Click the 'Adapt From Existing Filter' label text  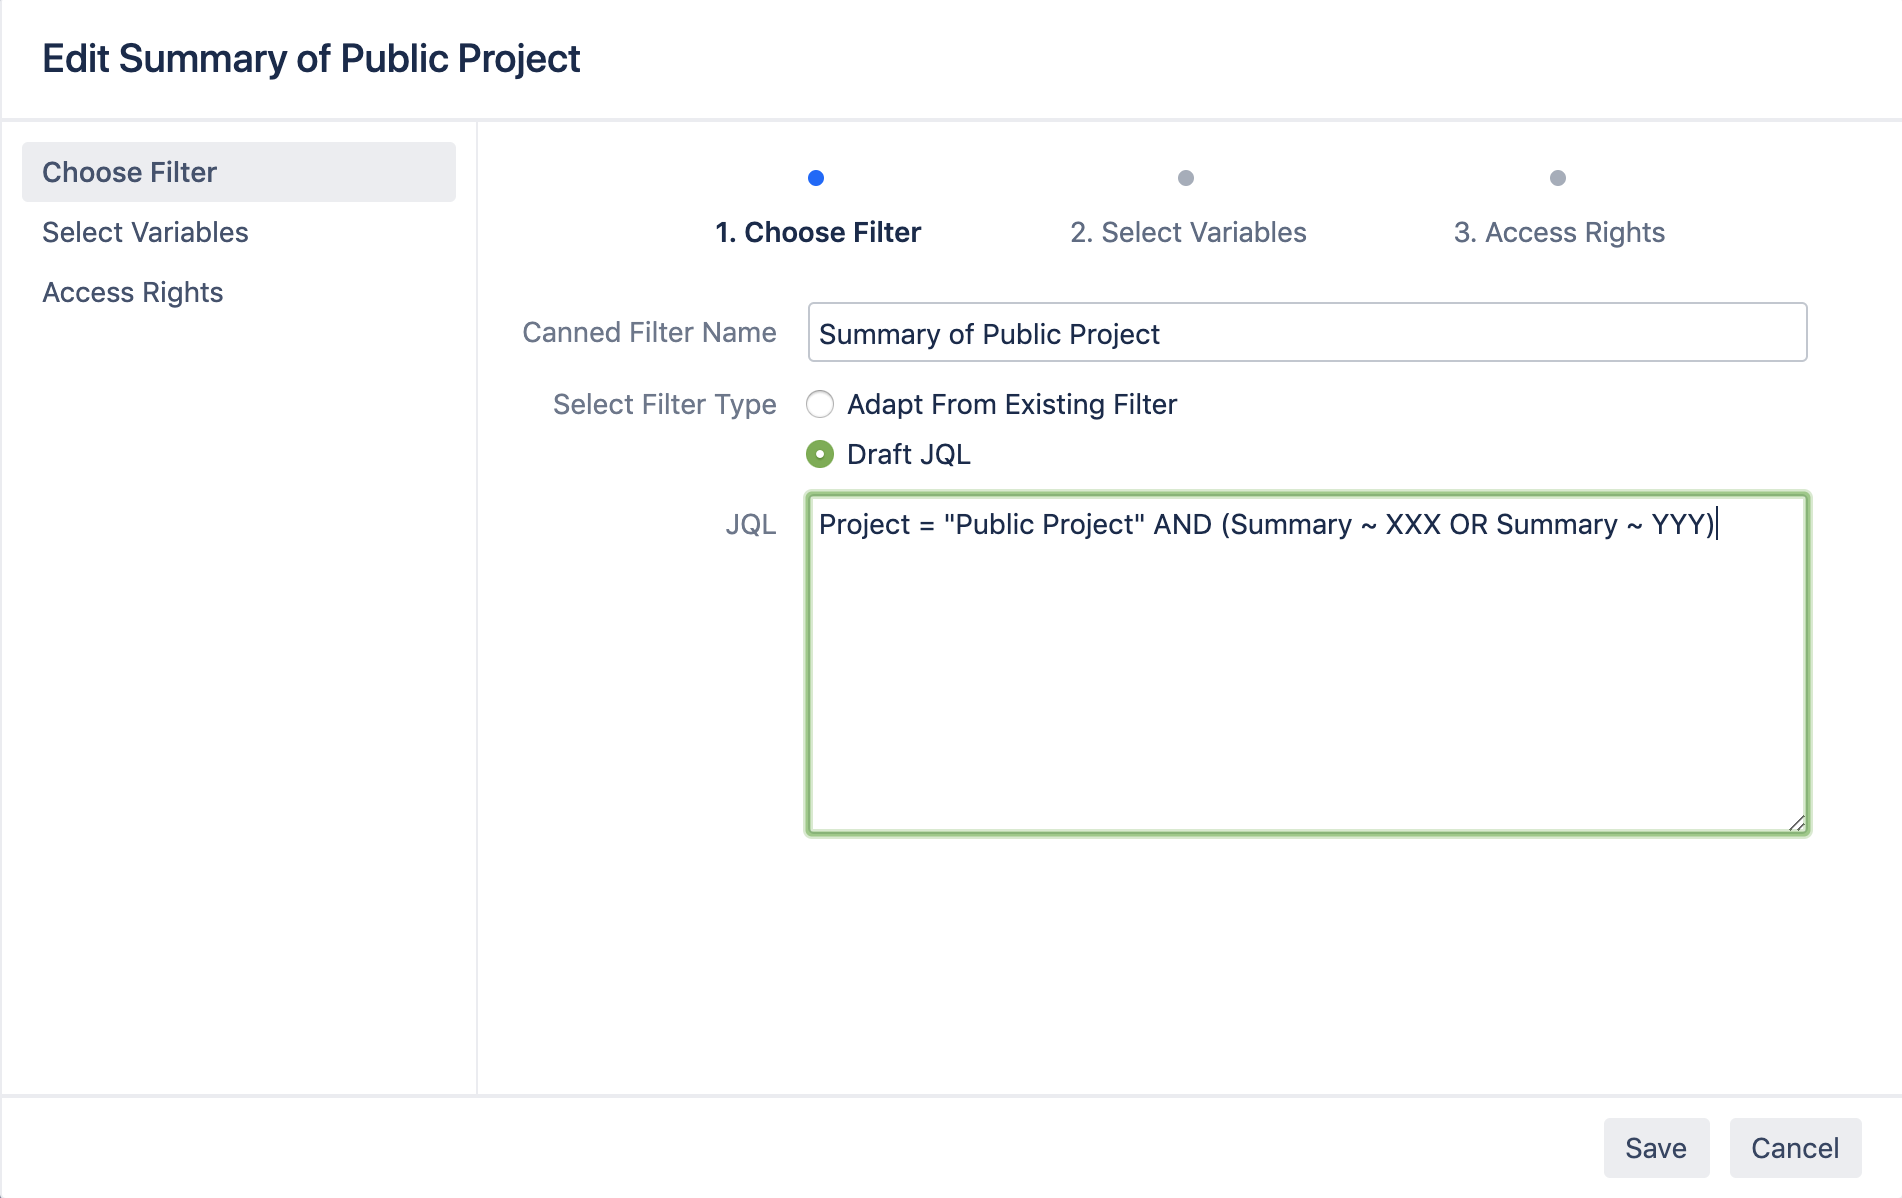pyautogui.click(x=1011, y=404)
